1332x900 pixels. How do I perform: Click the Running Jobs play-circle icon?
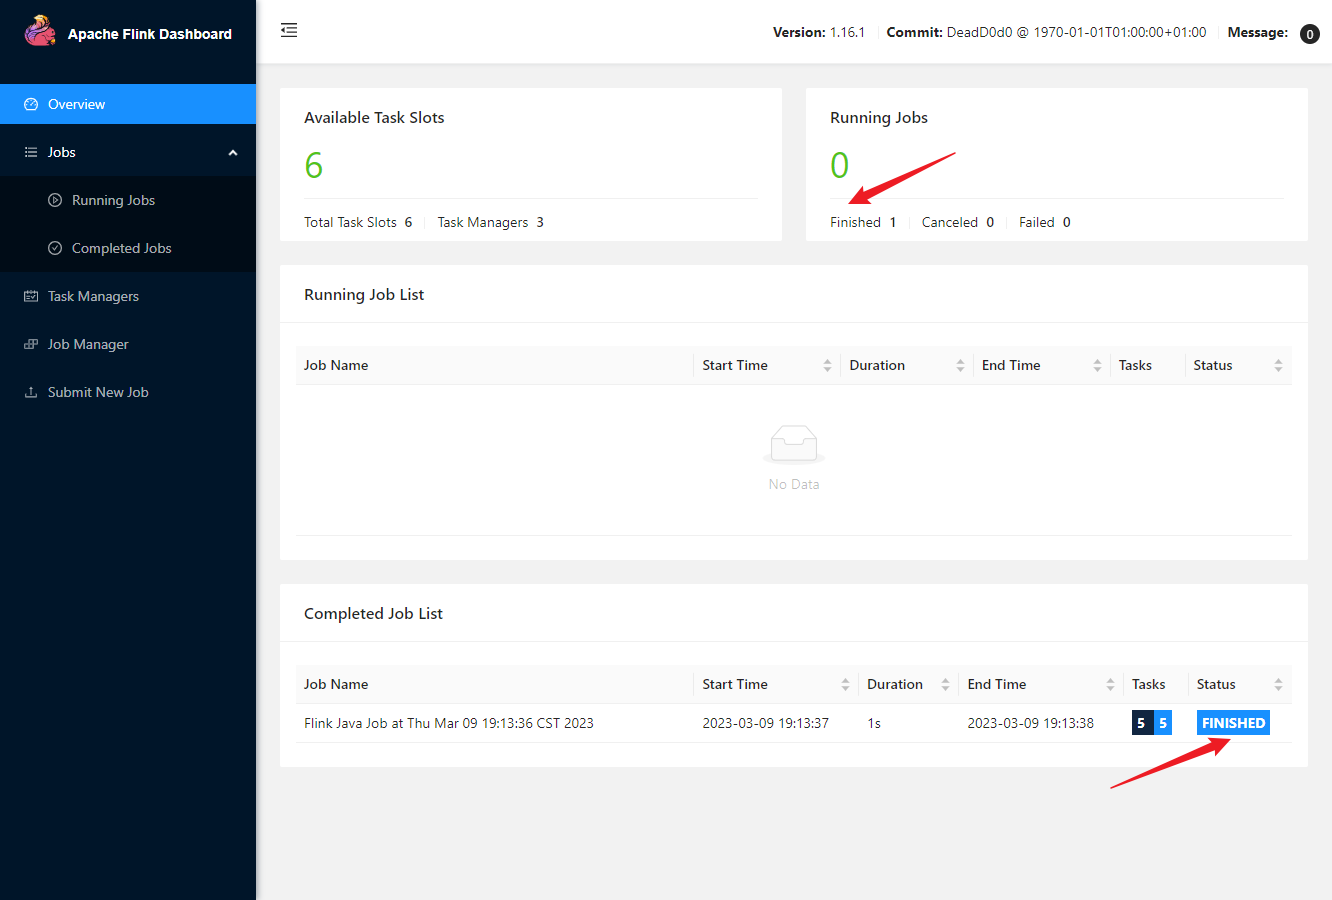click(55, 200)
